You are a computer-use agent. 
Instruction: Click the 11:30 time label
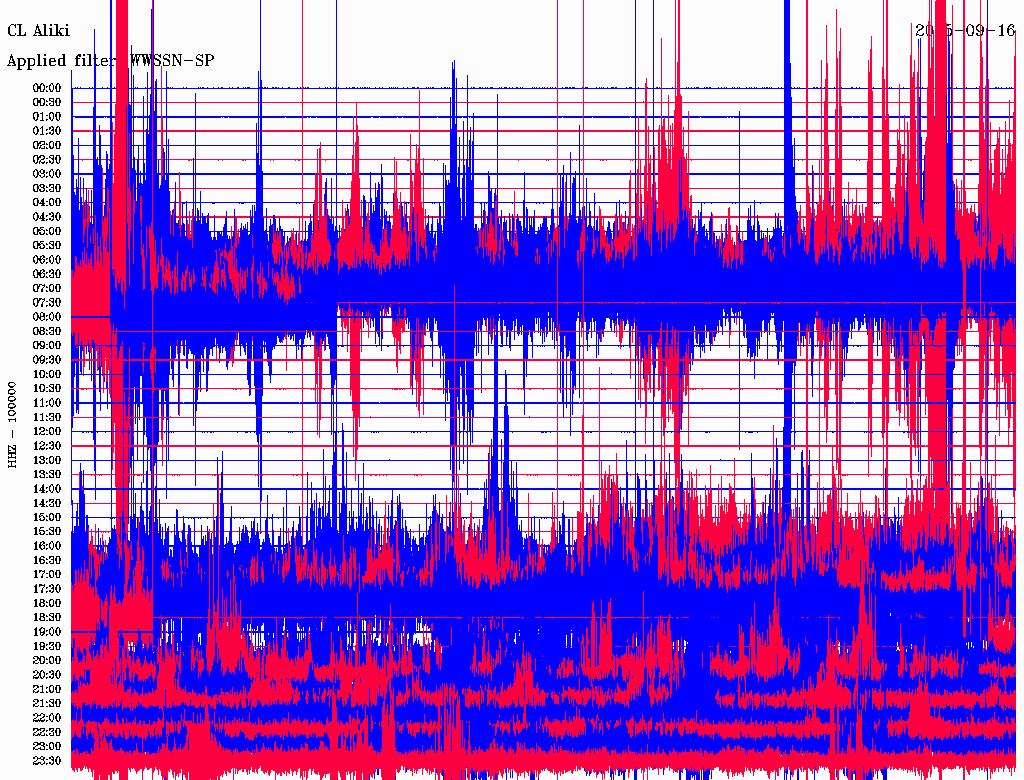pyautogui.click(x=47, y=417)
